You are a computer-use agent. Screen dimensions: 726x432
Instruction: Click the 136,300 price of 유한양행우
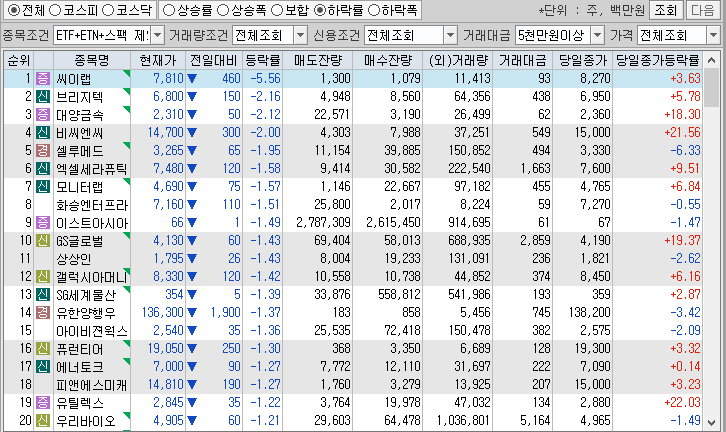[x=163, y=313]
